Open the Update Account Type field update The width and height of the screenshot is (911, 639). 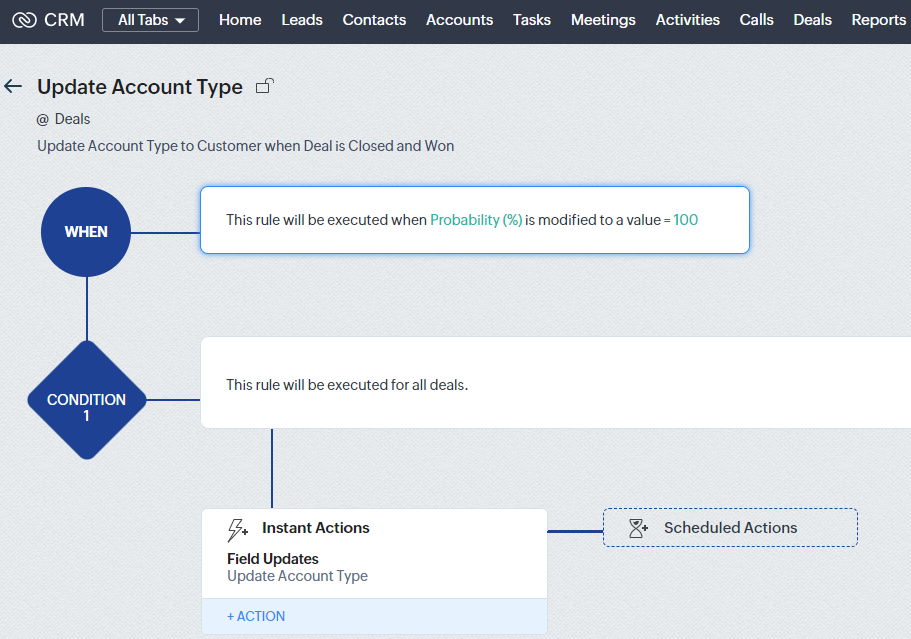(x=297, y=576)
